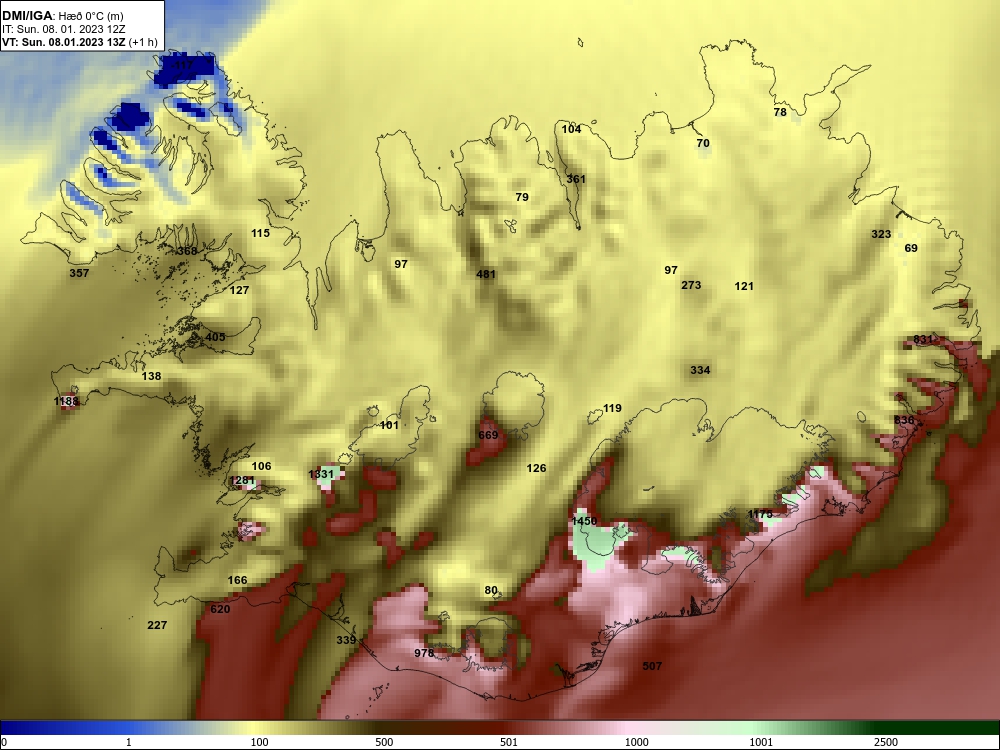This screenshot has width=1000, height=750.
Task: Click the map value '323'
Action: point(881,234)
